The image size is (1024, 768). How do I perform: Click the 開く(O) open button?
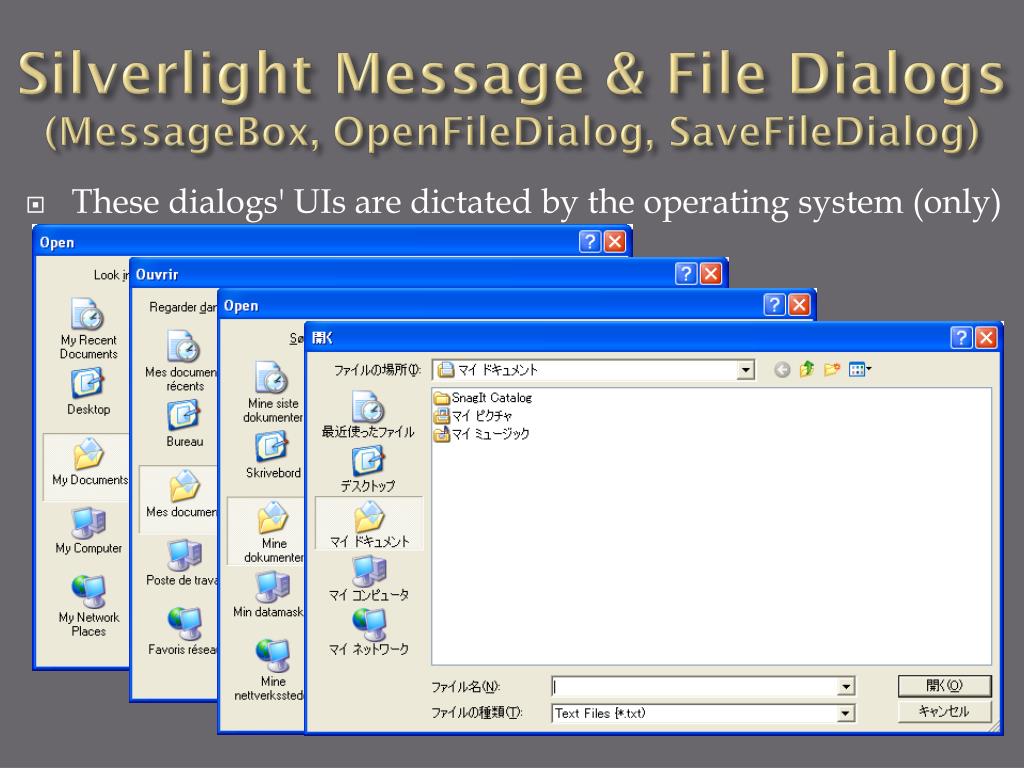click(944, 686)
